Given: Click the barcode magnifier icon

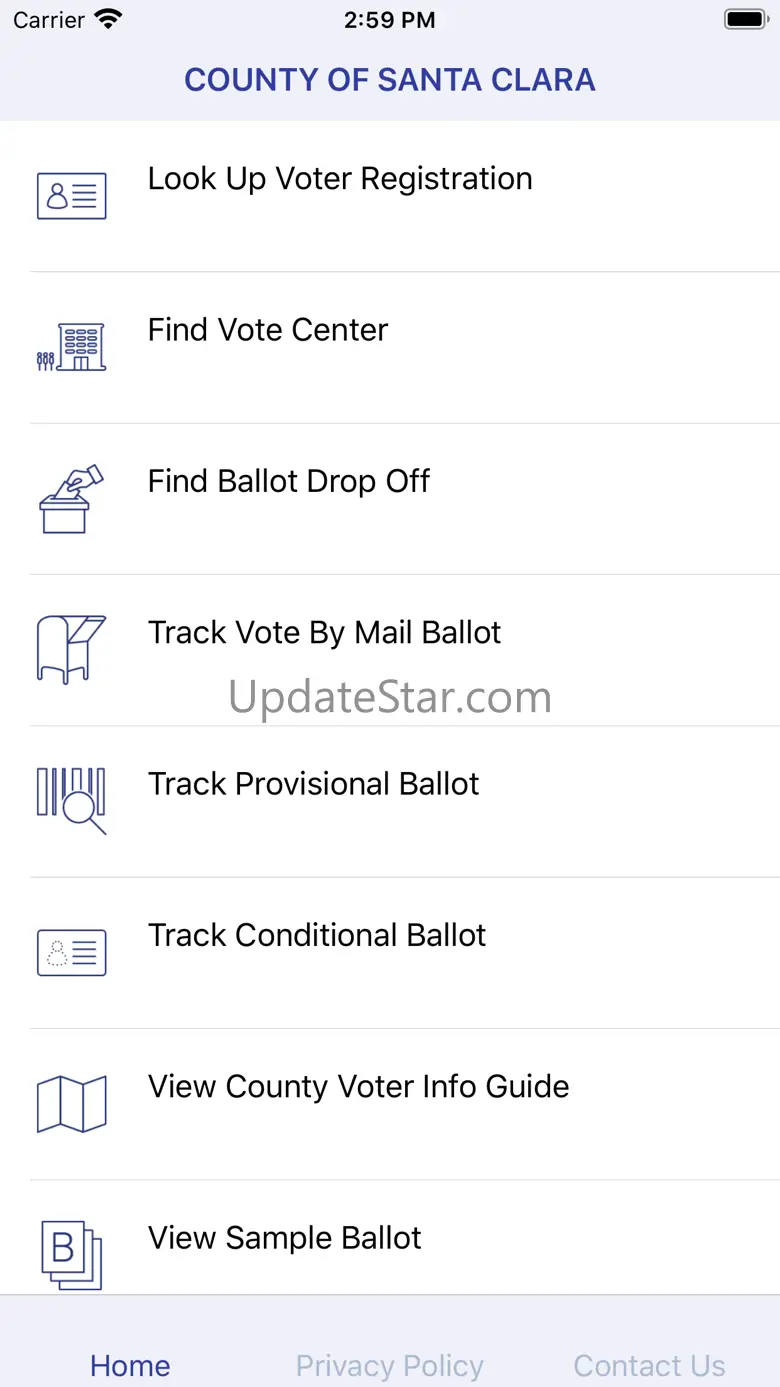Looking at the screenshot, I should tap(72, 800).
